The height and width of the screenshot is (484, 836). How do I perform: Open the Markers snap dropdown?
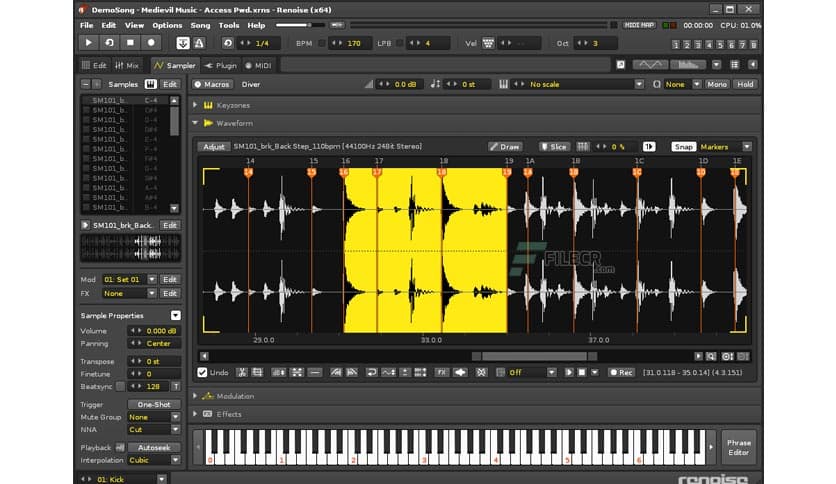pos(746,147)
